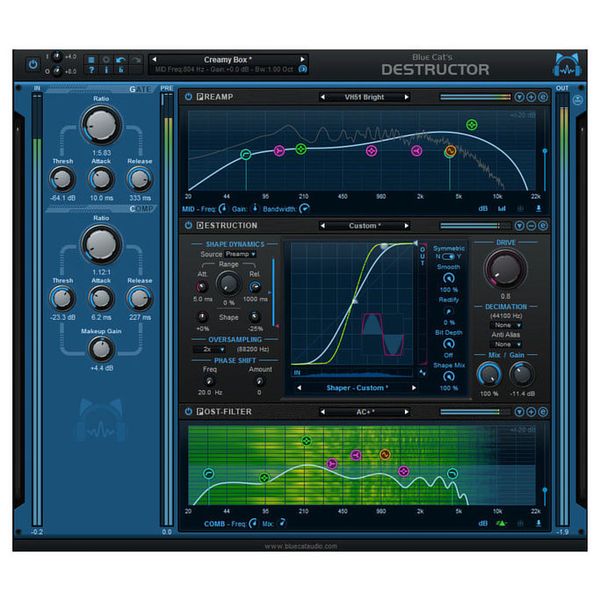600x600 pixels.
Task: Select the next Preamp preset after VH51 Bright
Action: click(406, 97)
